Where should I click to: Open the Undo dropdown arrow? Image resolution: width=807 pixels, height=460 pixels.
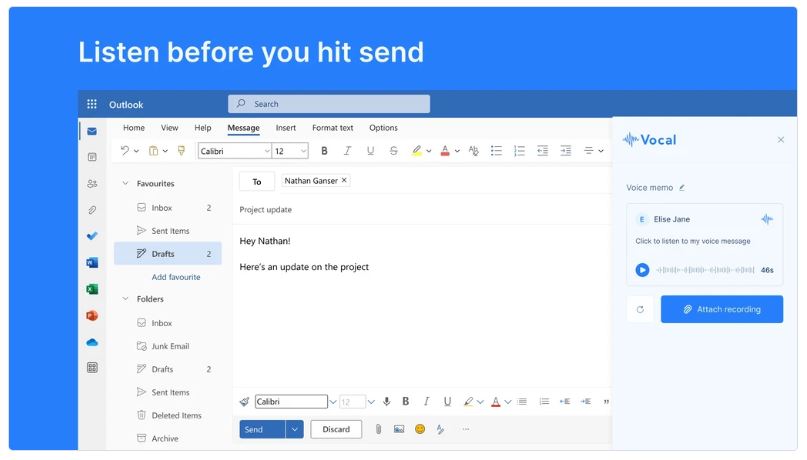(136, 151)
